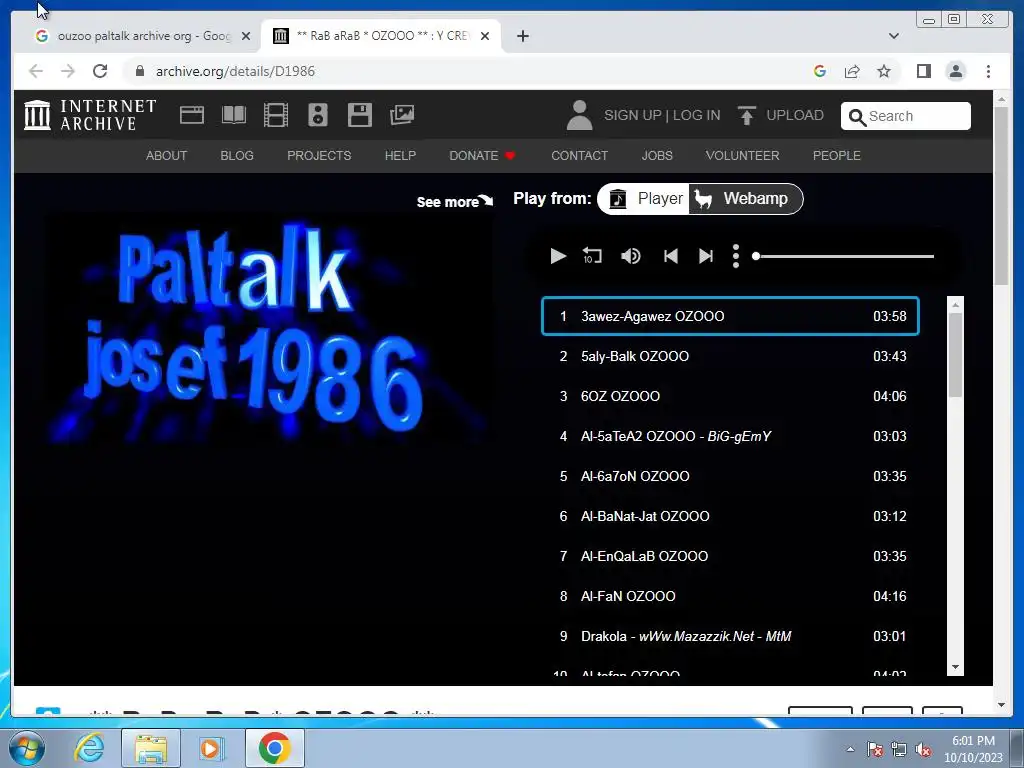Click the UPLOAD link

pyautogui.click(x=795, y=116)
